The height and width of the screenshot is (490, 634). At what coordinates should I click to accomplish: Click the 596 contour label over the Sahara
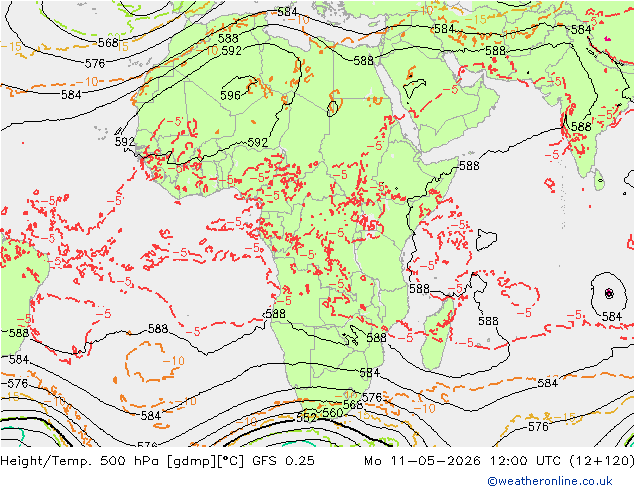tap(230, 95)
